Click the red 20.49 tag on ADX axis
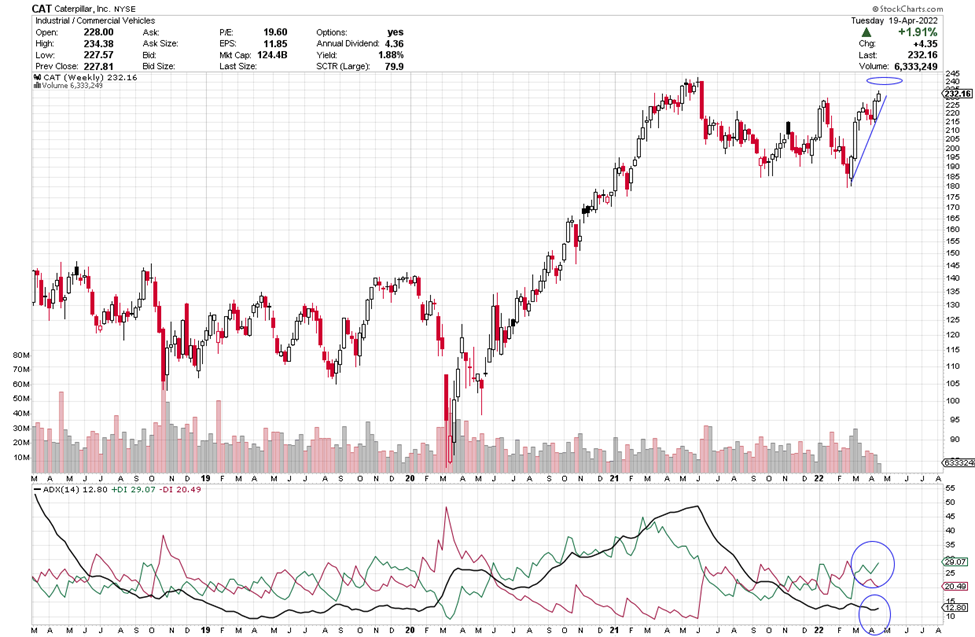 point(956,586)
